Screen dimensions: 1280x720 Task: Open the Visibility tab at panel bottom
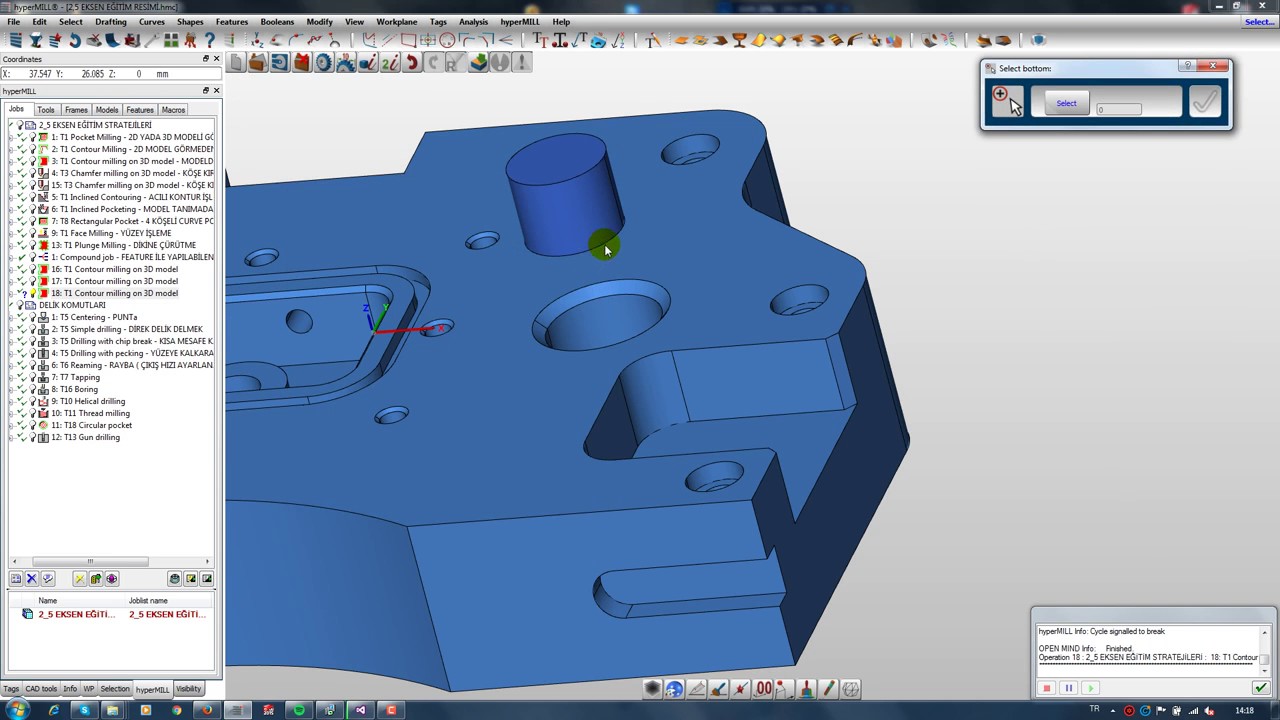pyautogui.click(x=188, y=689)
